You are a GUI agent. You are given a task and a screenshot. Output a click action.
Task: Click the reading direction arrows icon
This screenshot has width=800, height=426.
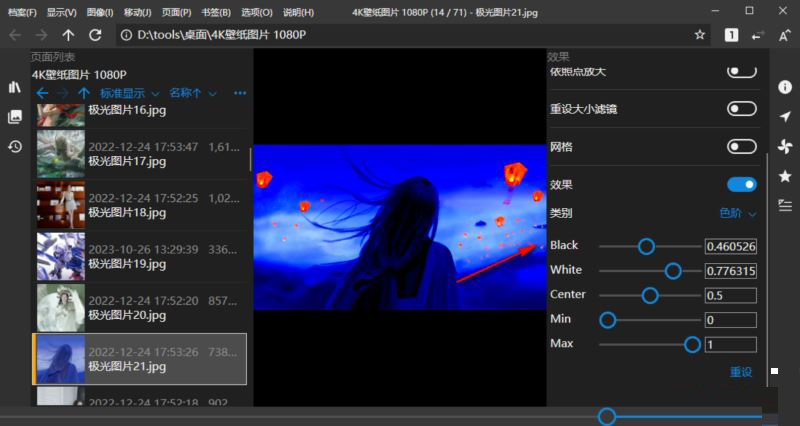coord(758,35)
